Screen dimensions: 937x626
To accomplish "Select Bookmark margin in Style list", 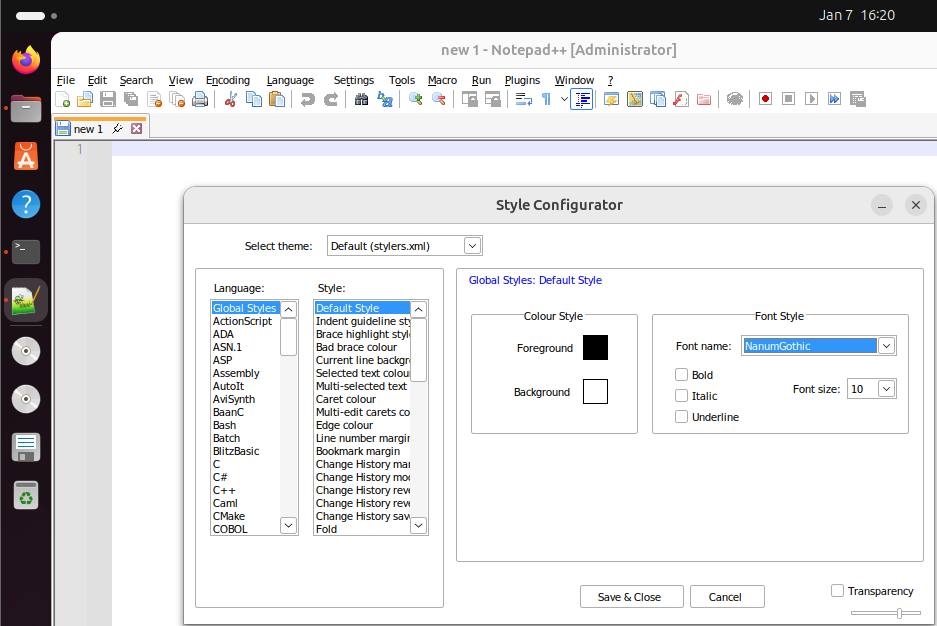I will coord(358,452).
